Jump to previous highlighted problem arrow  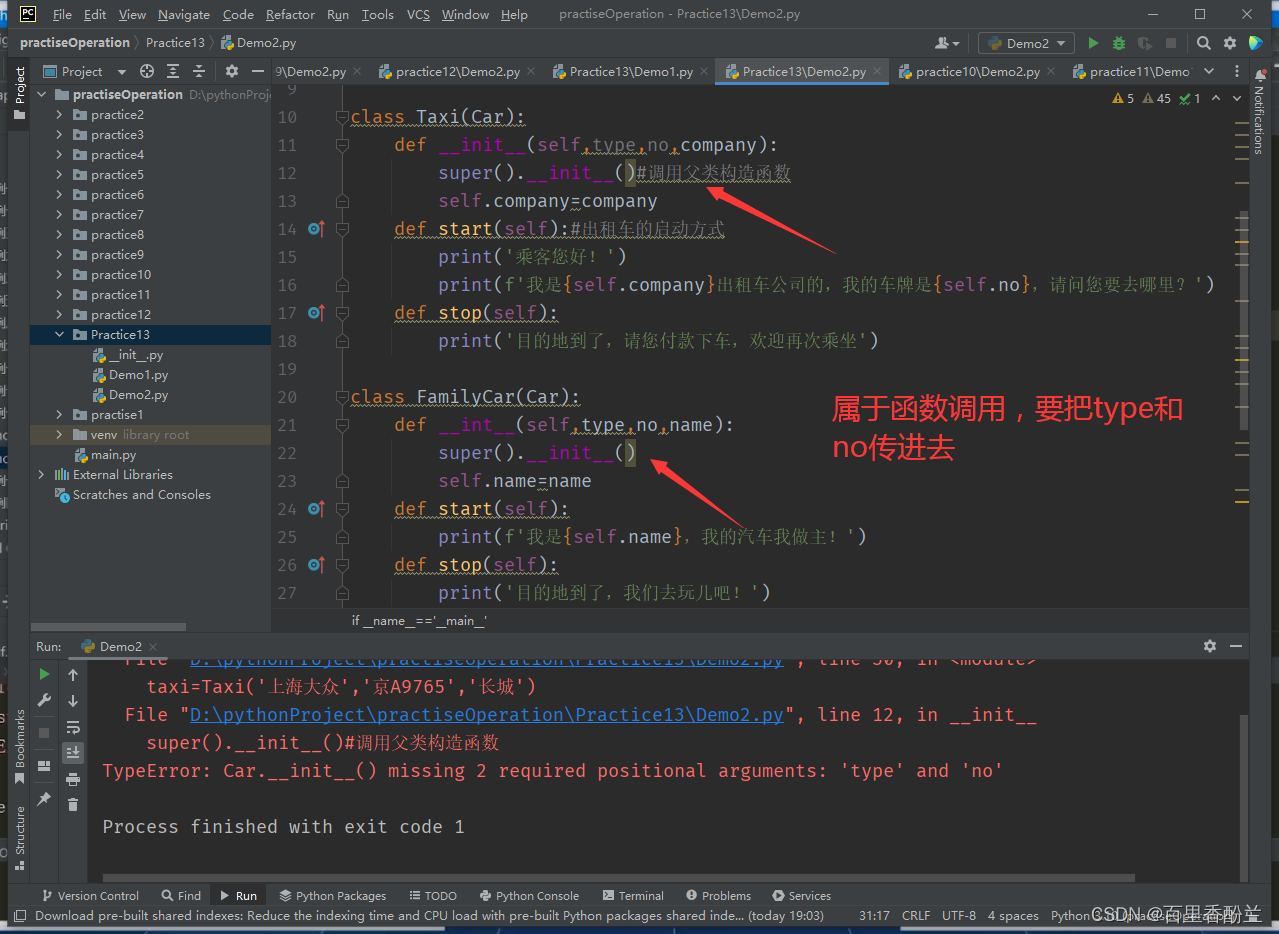tap(1215, 98)
